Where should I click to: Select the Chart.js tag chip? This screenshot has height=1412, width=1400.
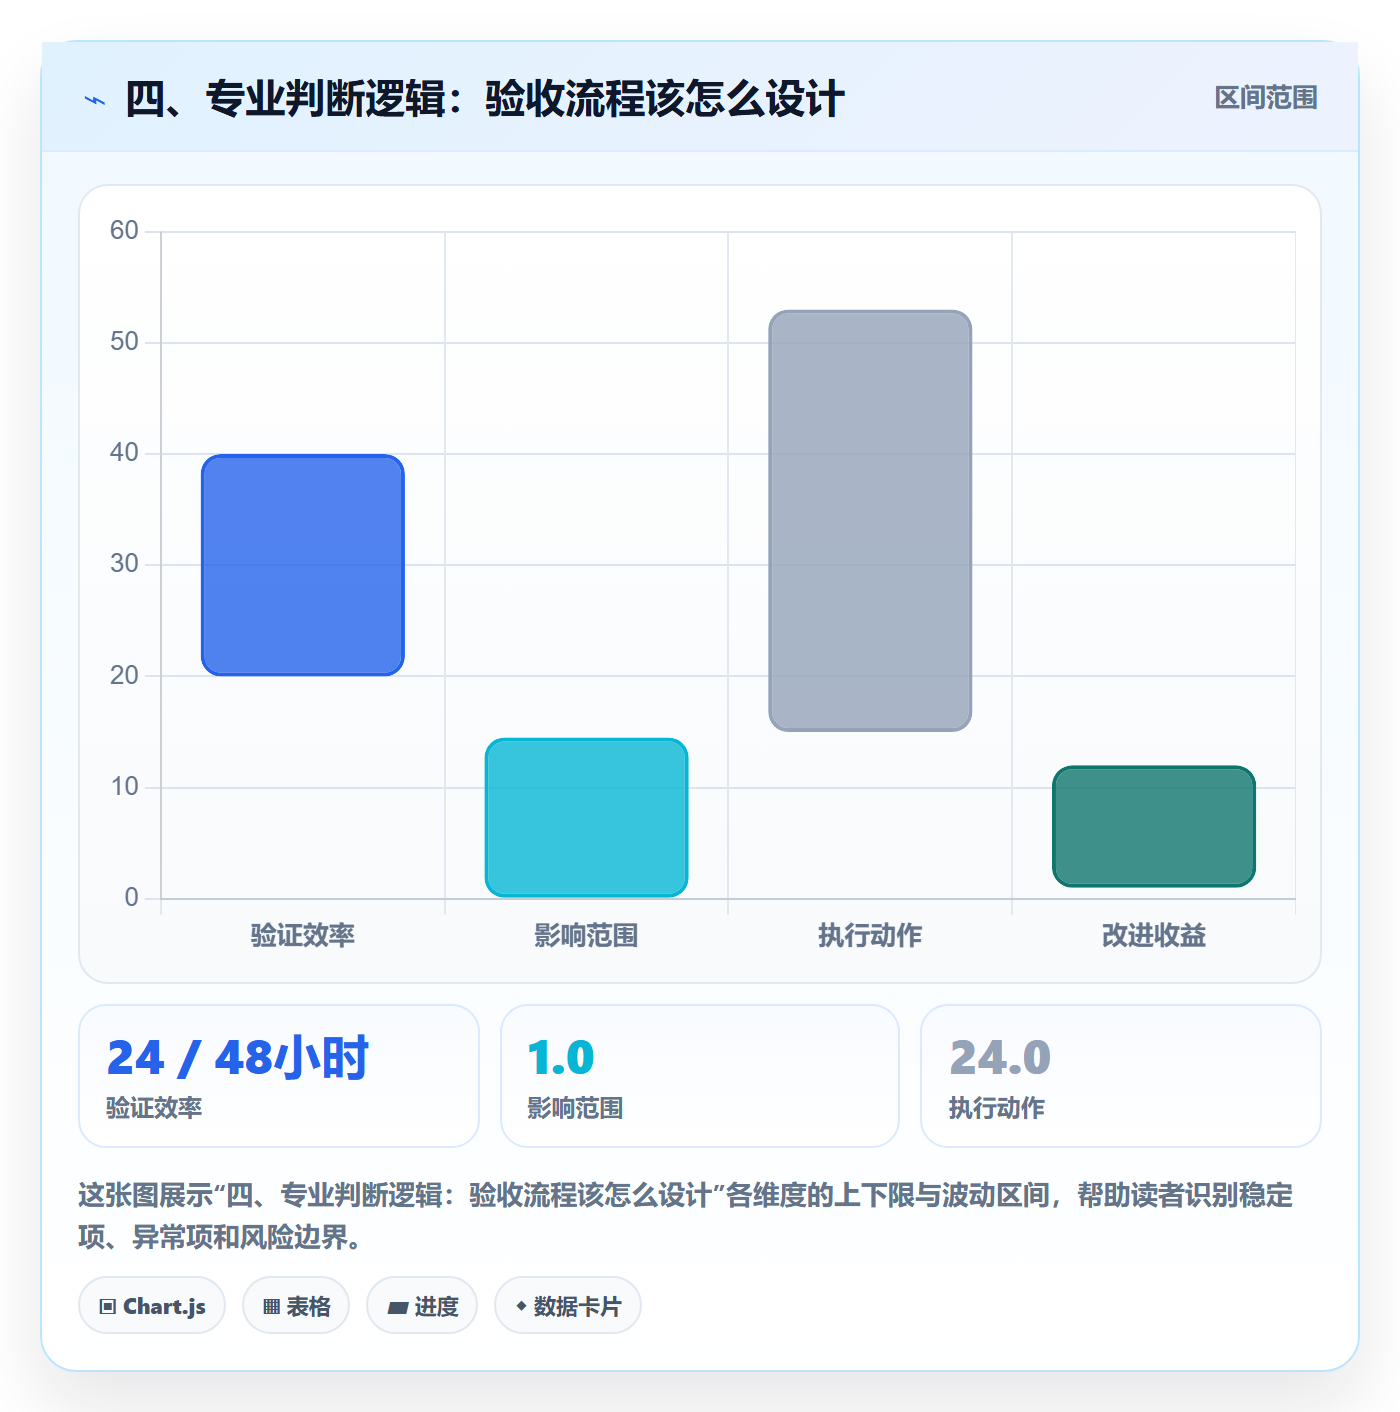[152, 1305]
